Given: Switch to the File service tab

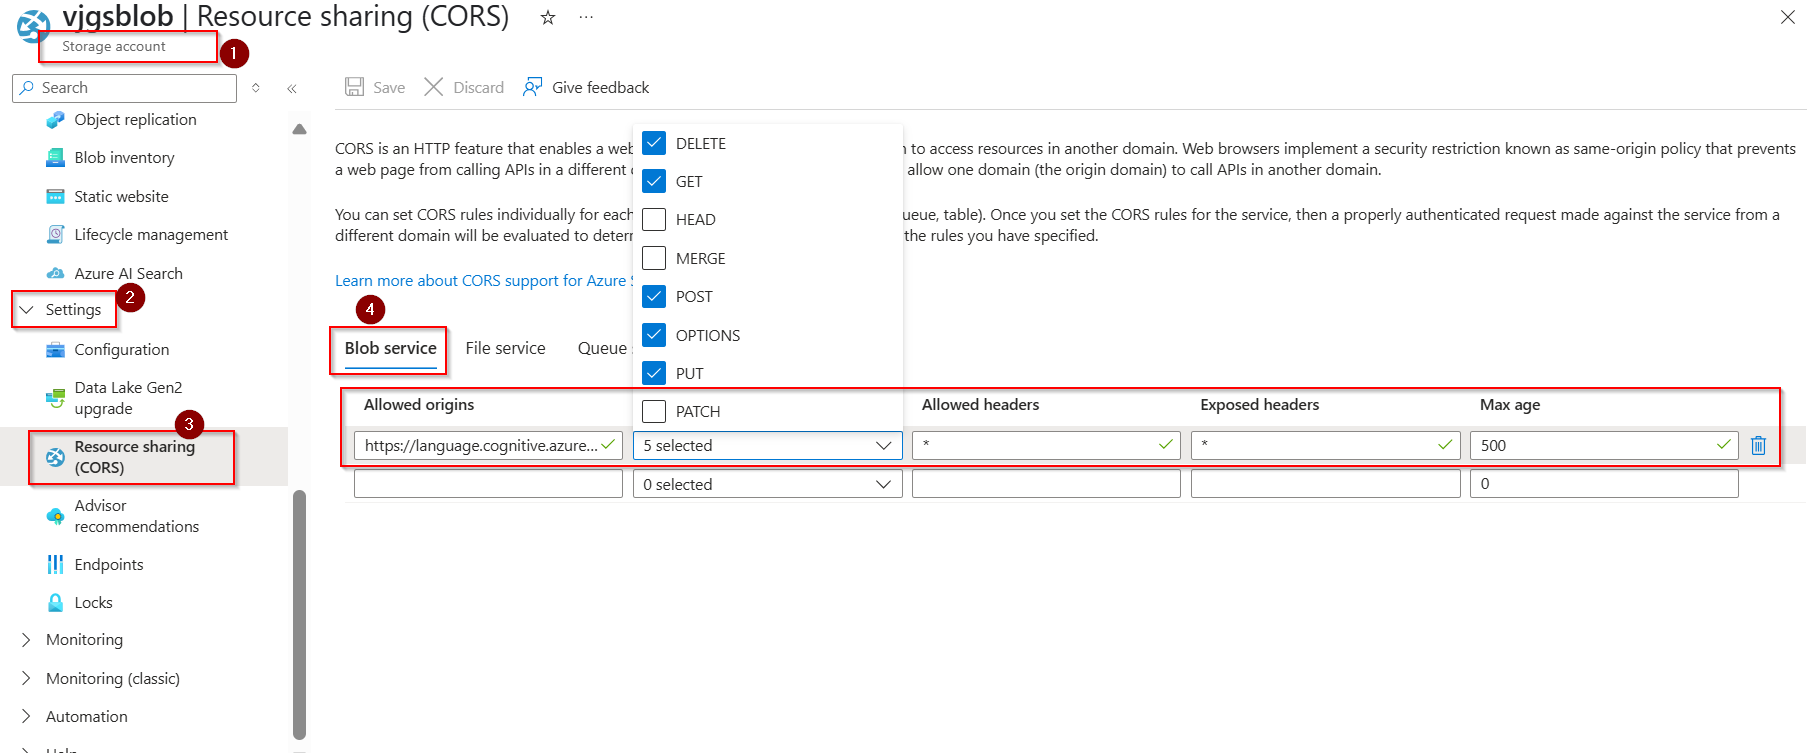Looking at the screenshot, I should pos(505,348).
